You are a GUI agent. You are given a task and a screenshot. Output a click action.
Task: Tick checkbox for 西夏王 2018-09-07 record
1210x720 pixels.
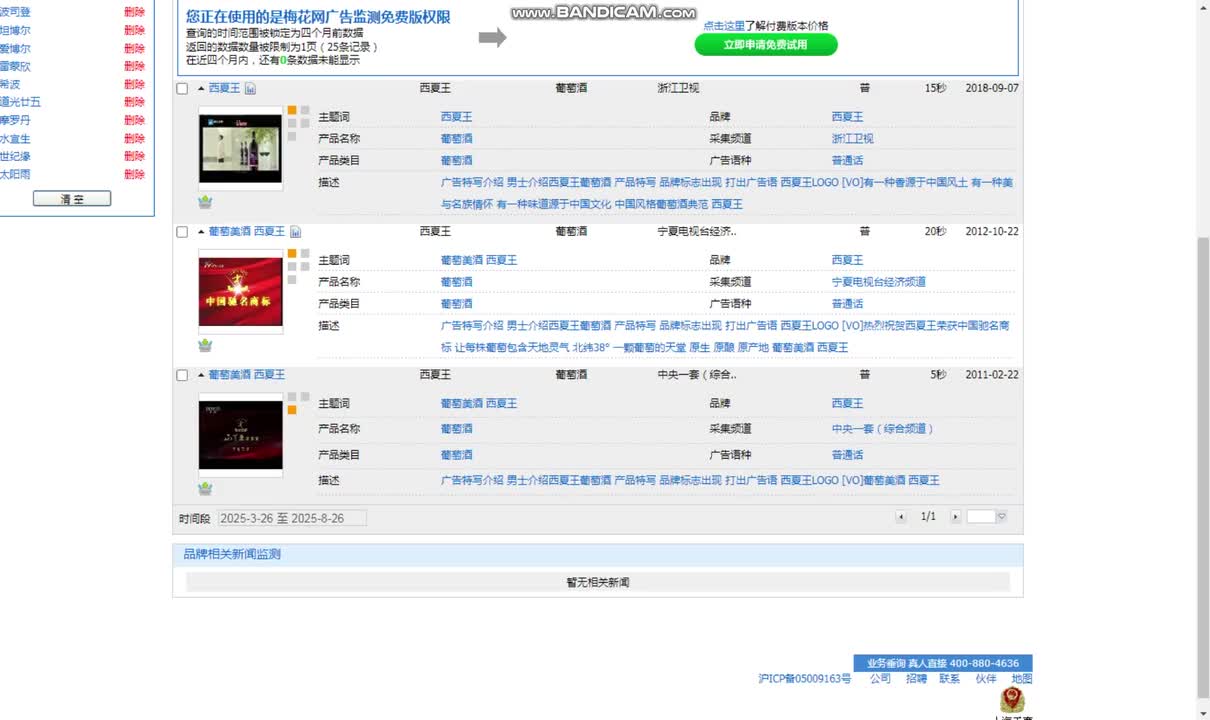[182, 89]
